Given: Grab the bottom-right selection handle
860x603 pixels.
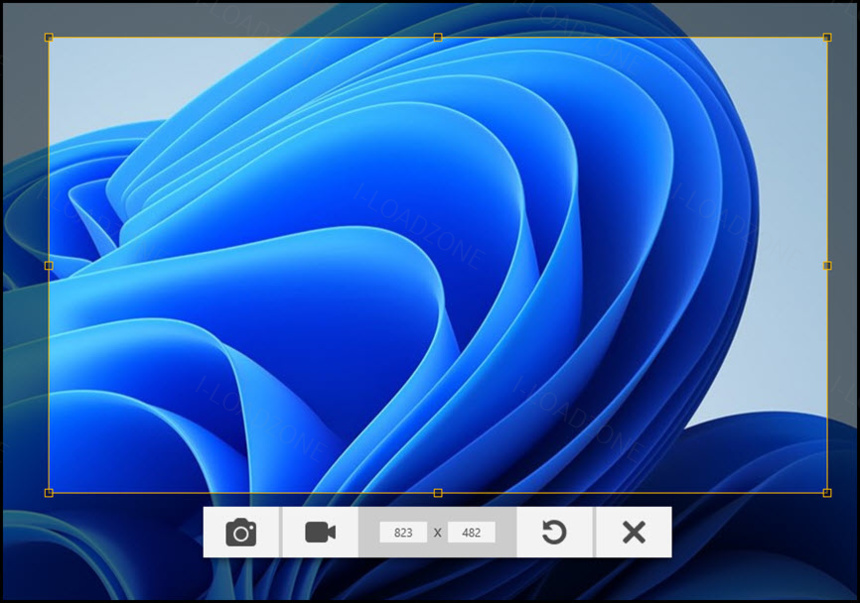Looking at the screenshot, I should pos(827,493).
